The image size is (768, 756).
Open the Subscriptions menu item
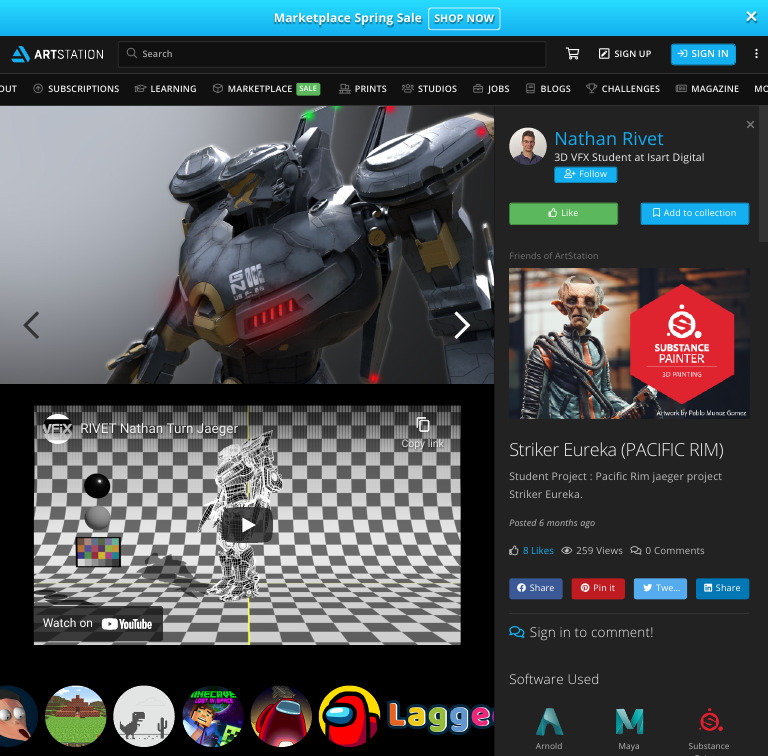tap(76, 89)
